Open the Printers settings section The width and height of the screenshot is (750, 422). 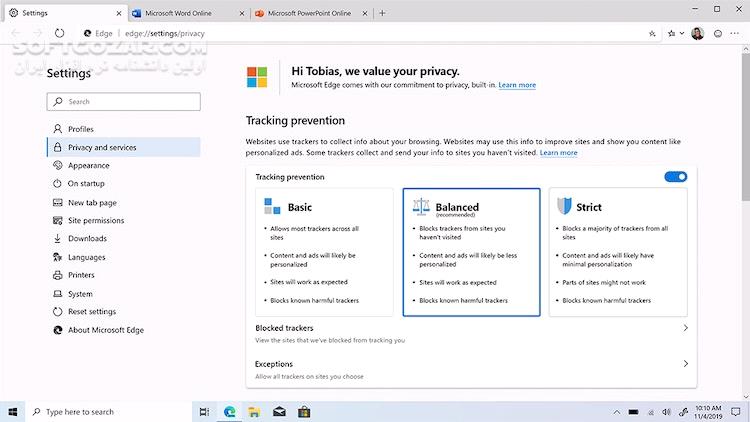pyautogui.click(x=123, y=275)
